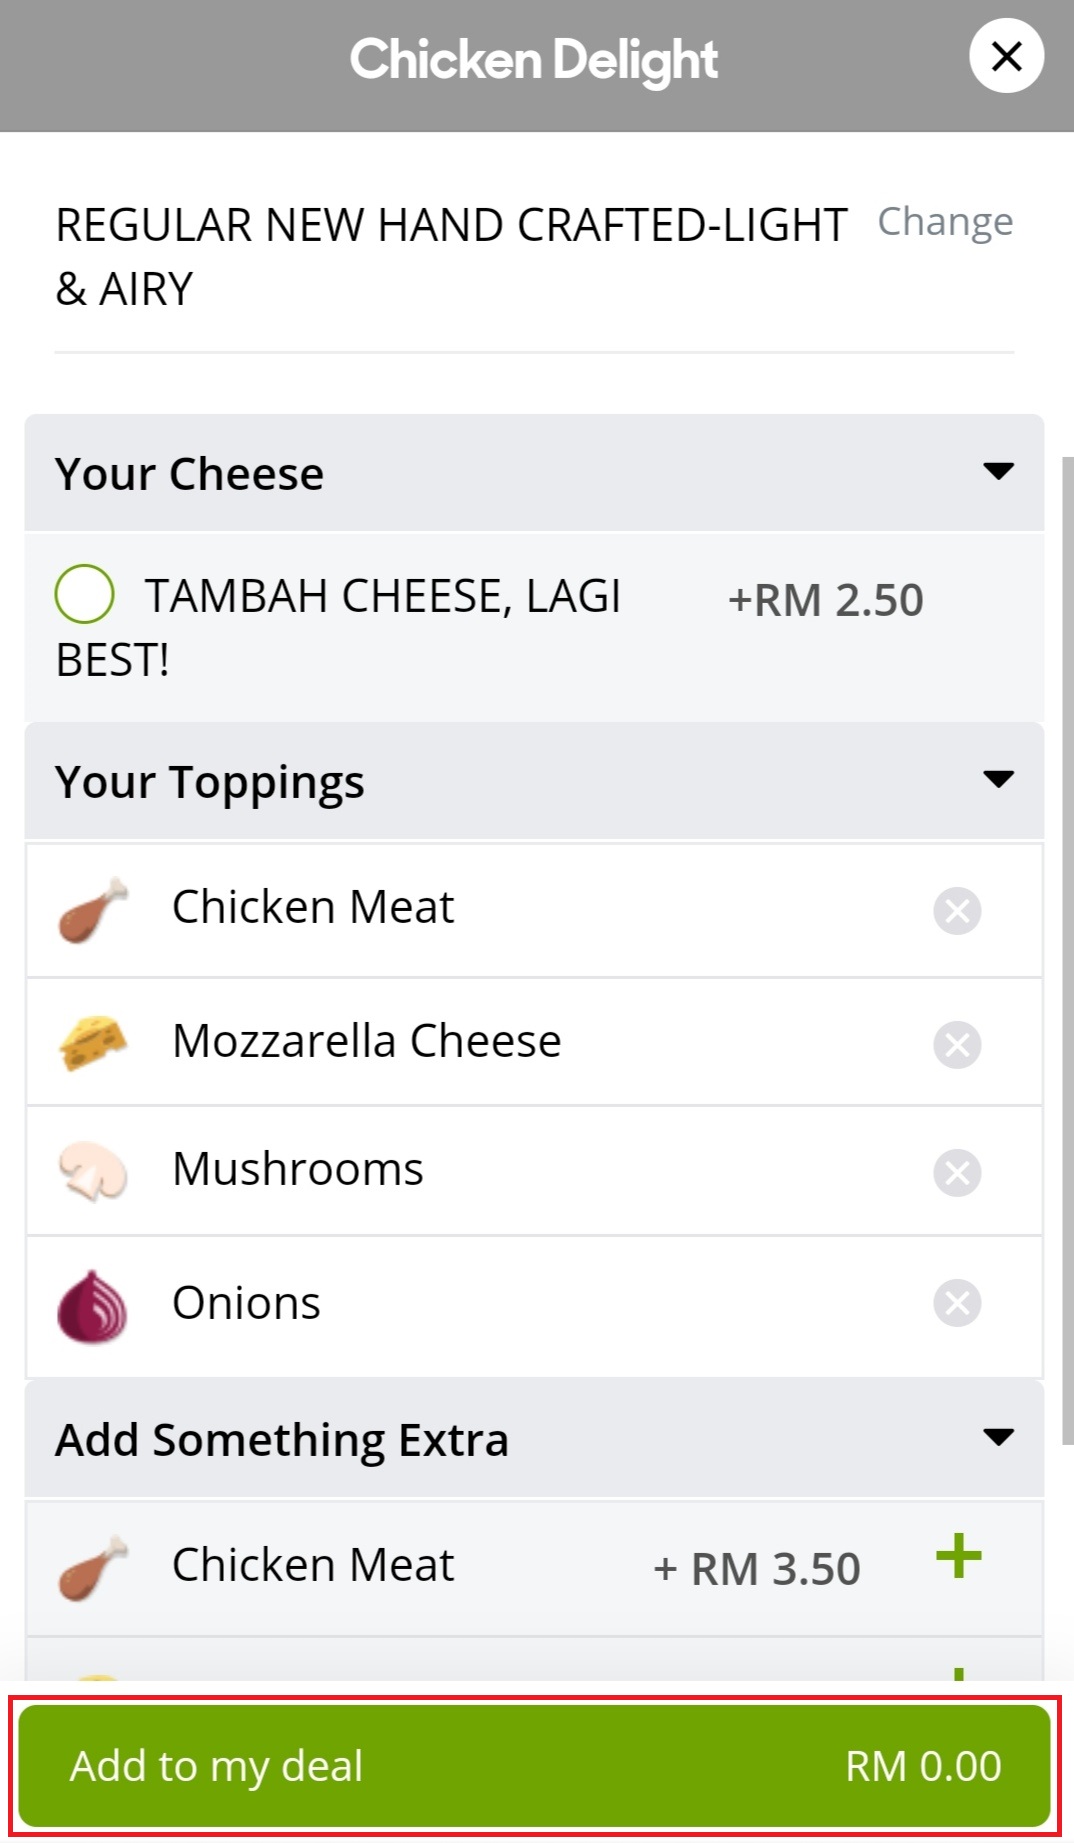Click the Your Toppings section header
This screenshot has width=1074, height=1843.
[210, 782]
